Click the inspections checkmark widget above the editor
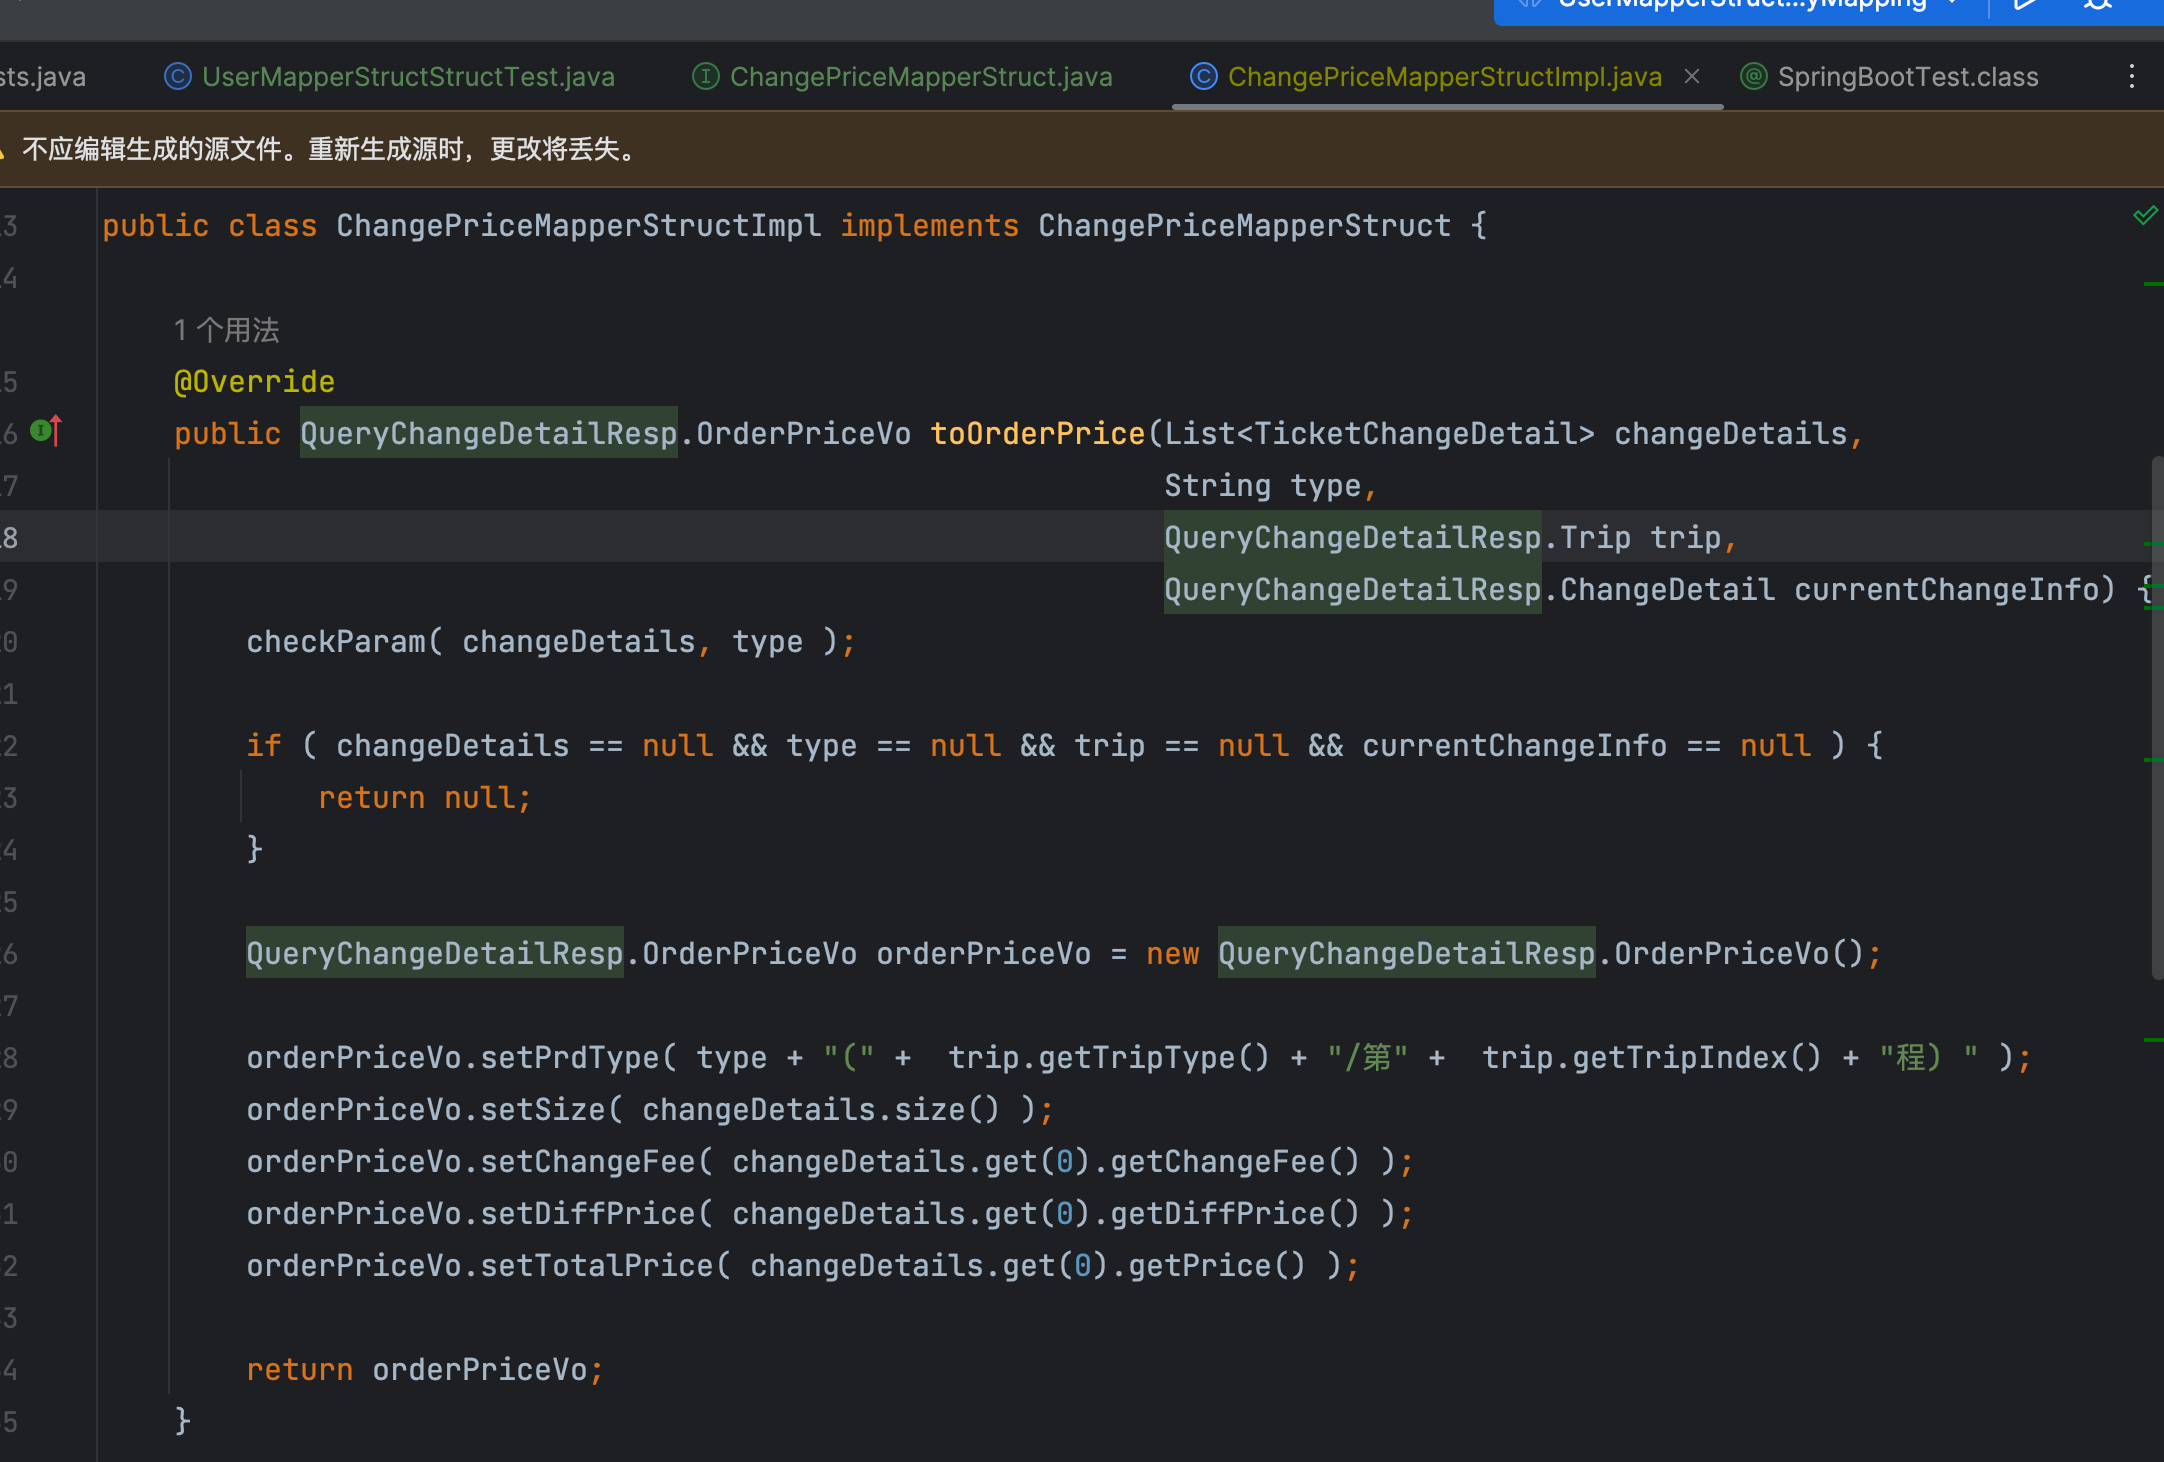 tap(2144, 215)
